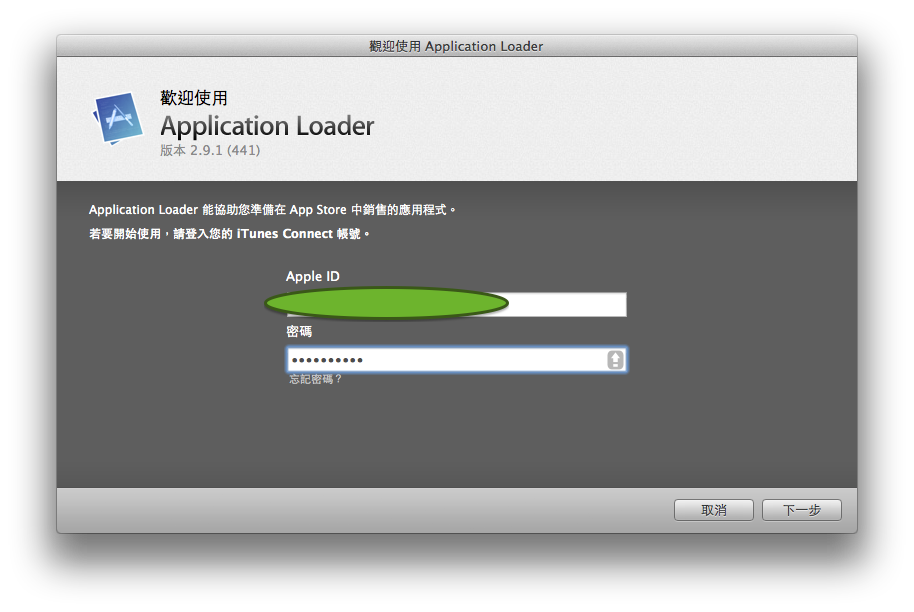Select the 版本 2.9.1 (441) version text
The width and height of the screenshot is (914, 612).
(210, 150)
